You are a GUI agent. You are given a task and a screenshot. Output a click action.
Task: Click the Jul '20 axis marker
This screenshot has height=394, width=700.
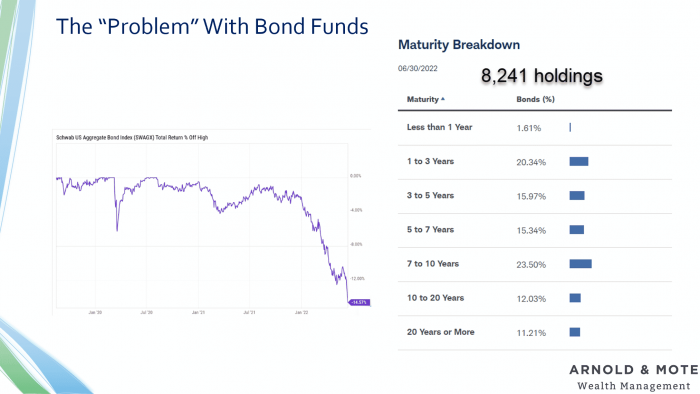click(146, 312)
